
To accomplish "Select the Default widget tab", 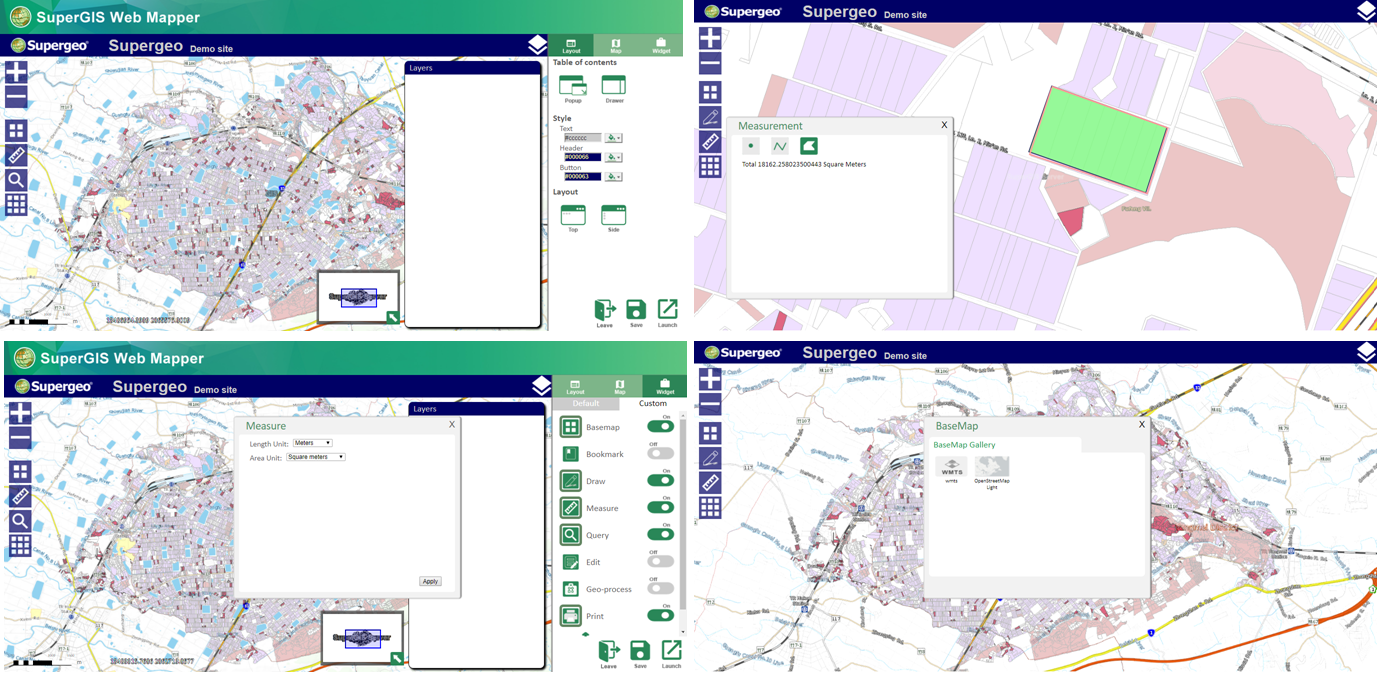I will coord(586,404).
